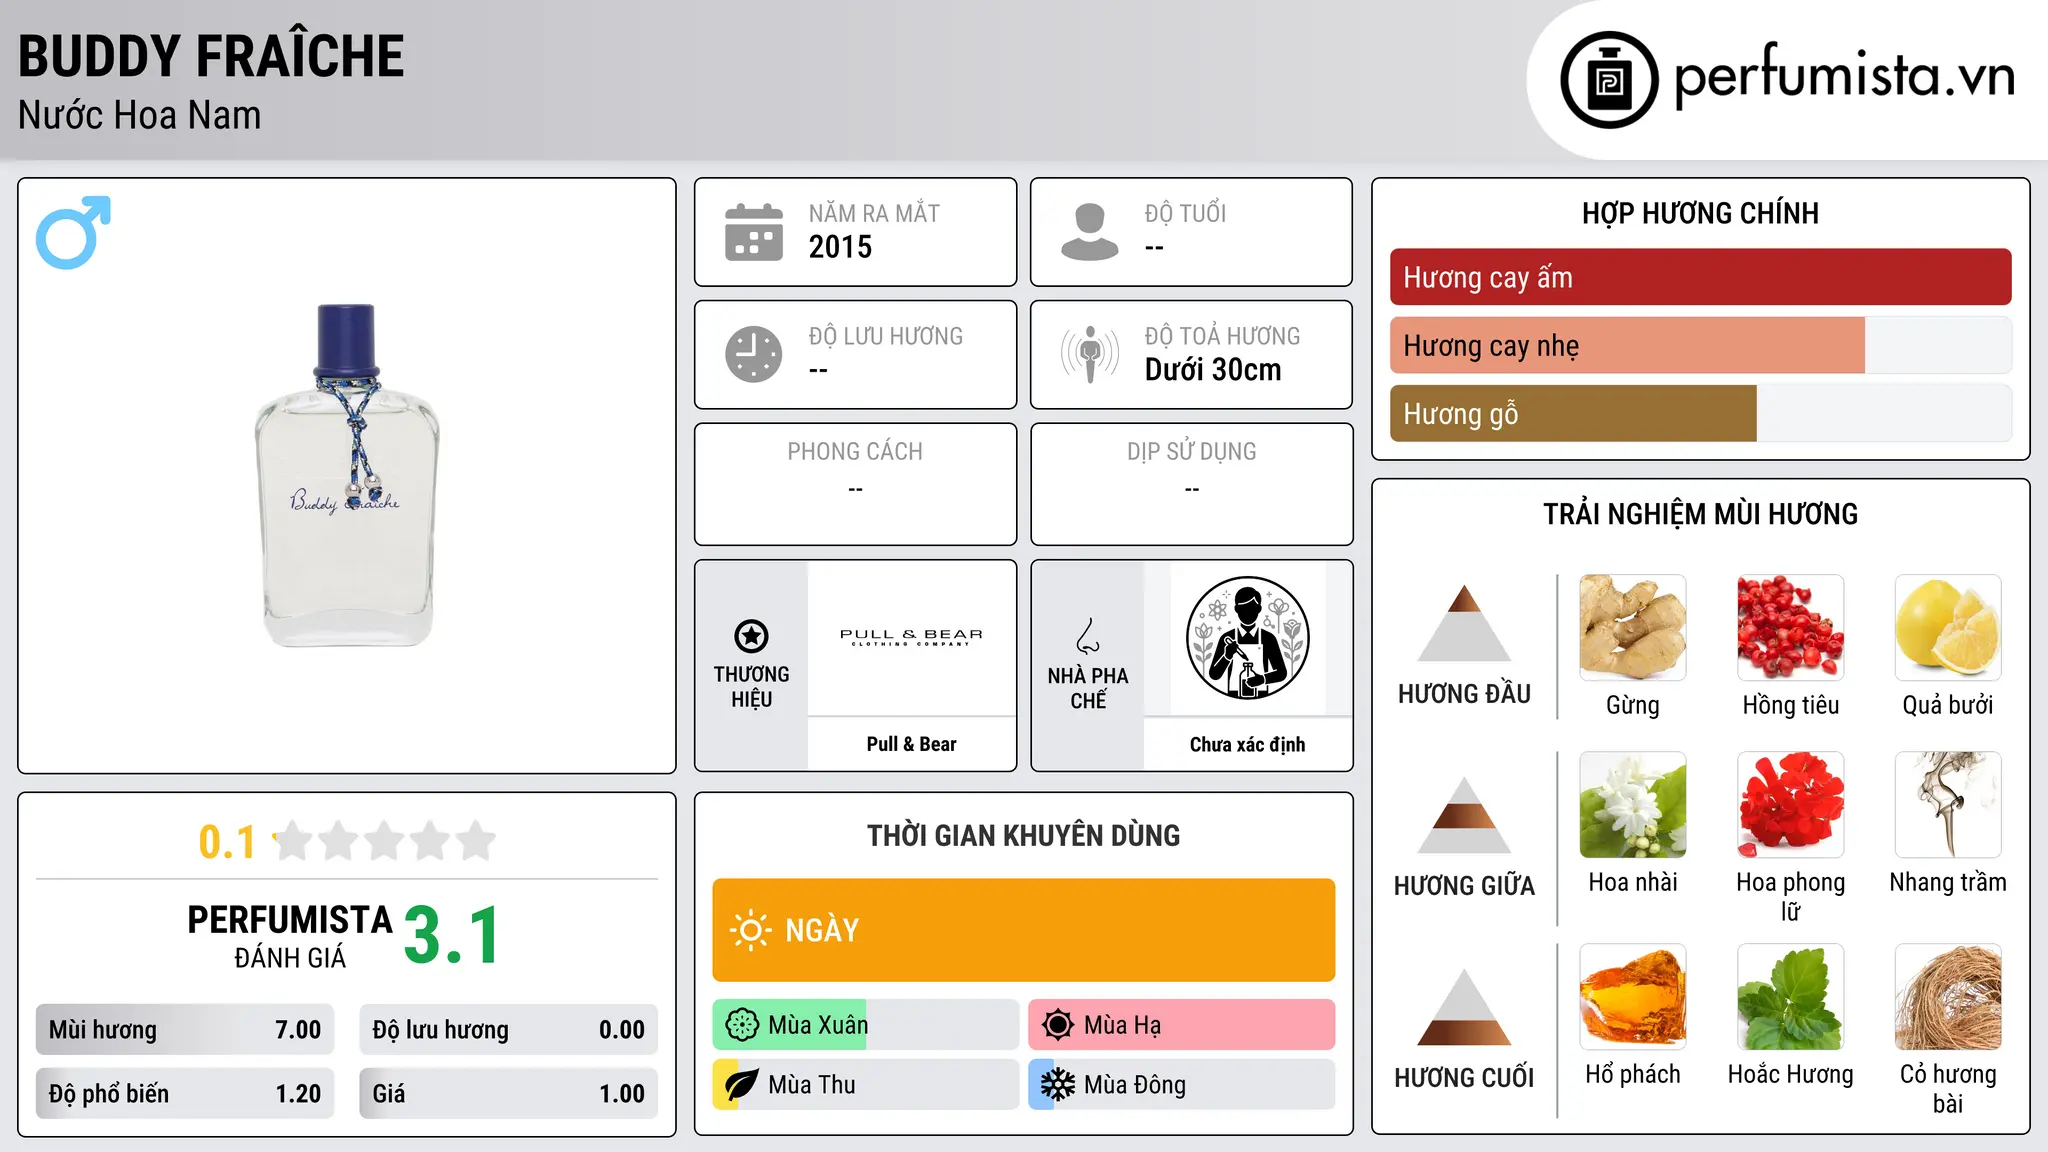Open the Hổ phách amber image
The height and width of the screenshot is (1152, 2048).
point(1633,997)
